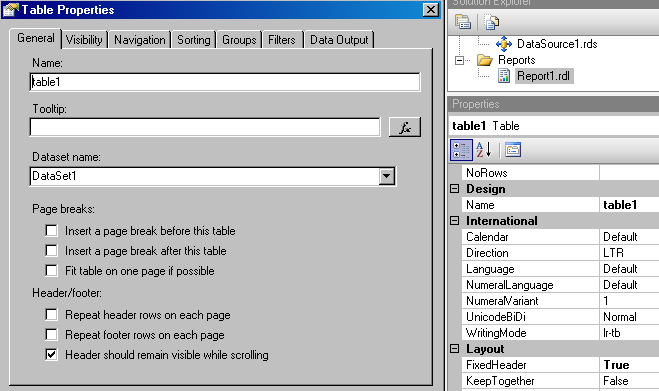The height and width of the screenshot is (391, 659).
Task: Open Property Pages icon in Properties toolbar
Action: [513, 150]
